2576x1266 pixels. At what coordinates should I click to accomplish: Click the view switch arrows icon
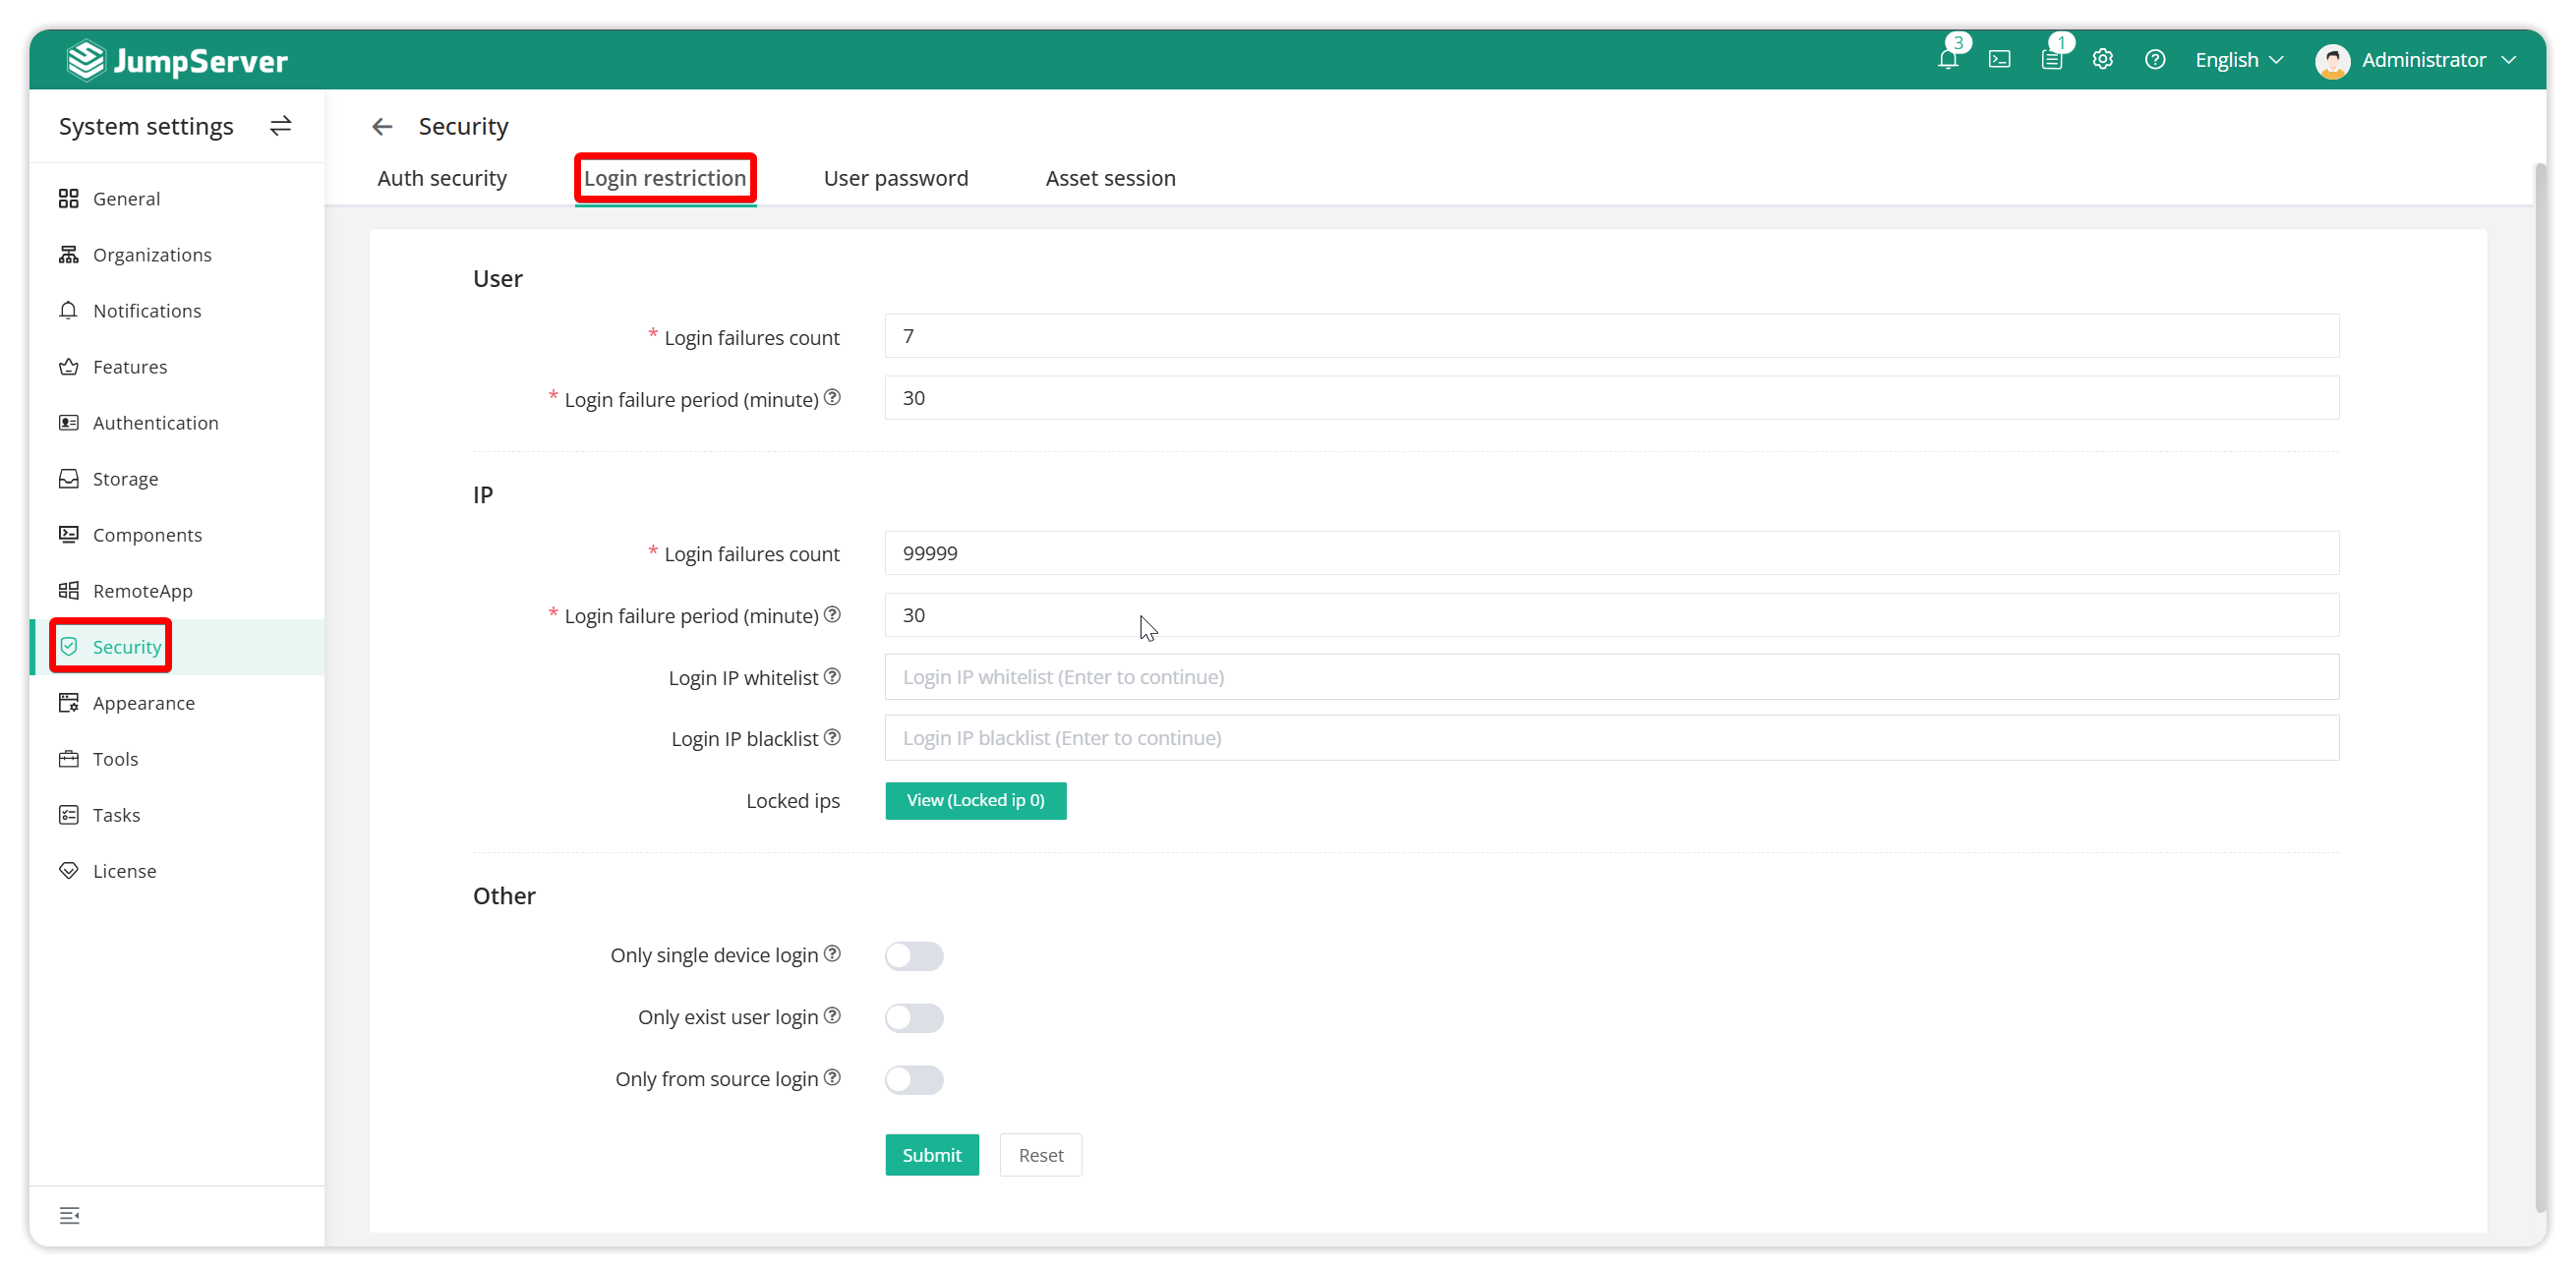tap(281, 126)
